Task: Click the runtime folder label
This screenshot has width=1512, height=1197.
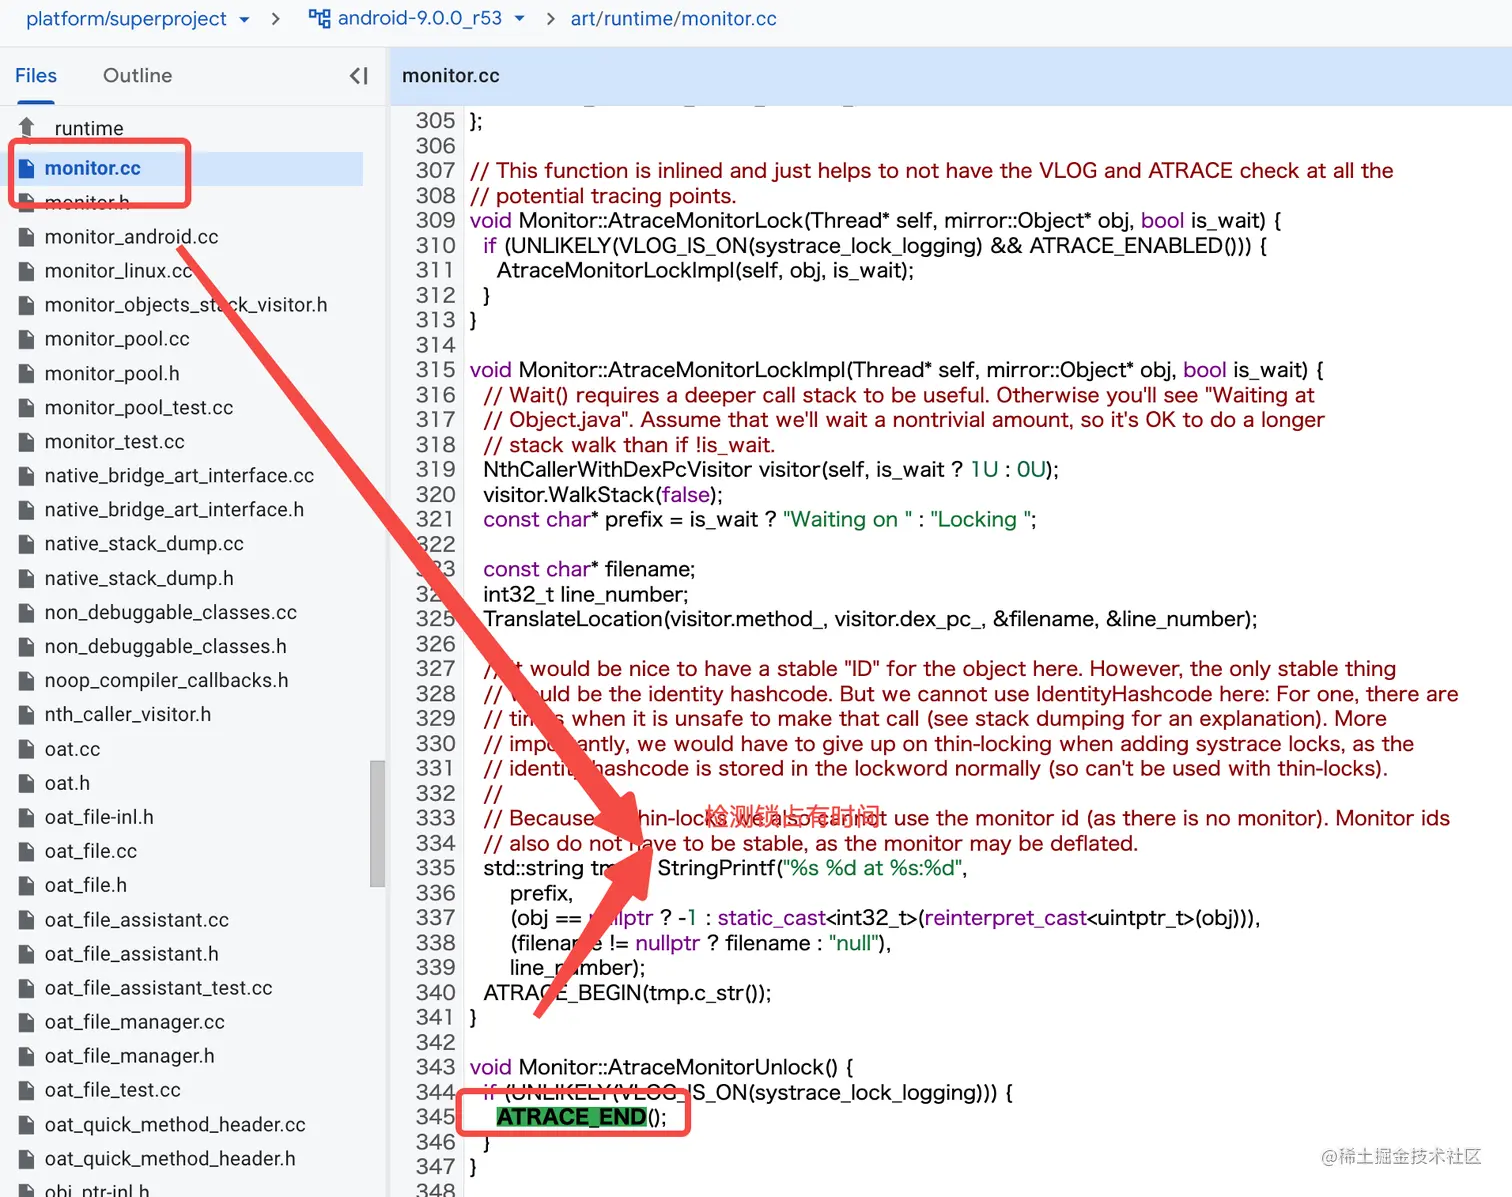Action: (x=89, y=128)
